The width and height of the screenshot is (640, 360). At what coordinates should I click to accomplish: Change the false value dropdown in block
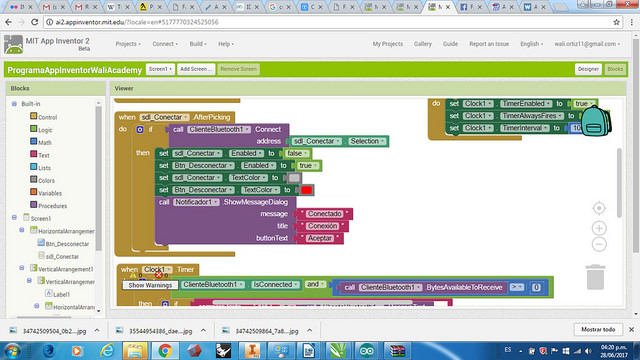coord(296,153)
